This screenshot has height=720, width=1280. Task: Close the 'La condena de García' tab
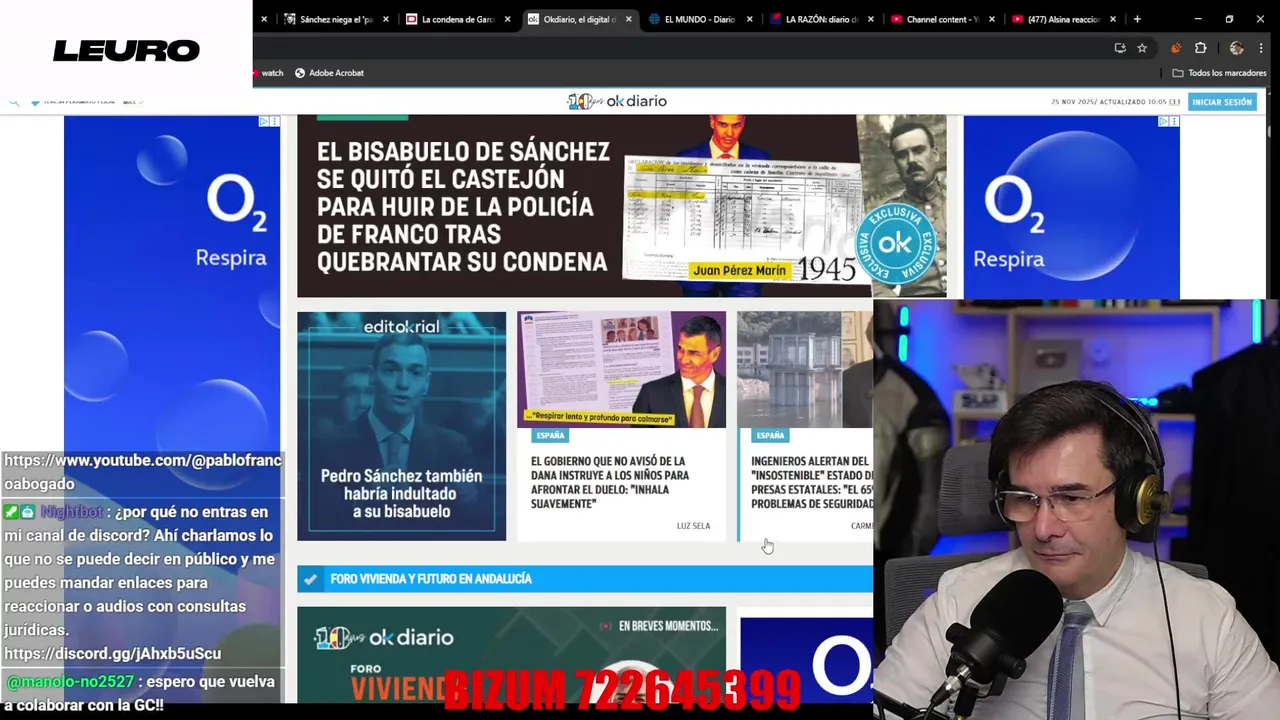pyautogui.click(x=508, y=19)
